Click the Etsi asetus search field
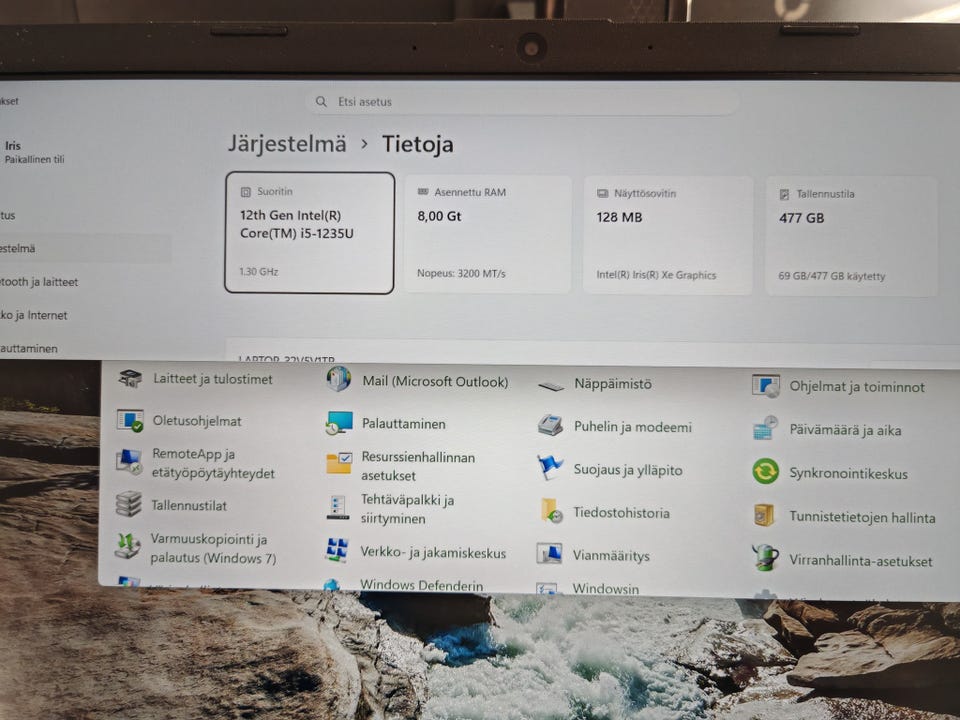The image size is (960, 720). (x=522, y=102)
